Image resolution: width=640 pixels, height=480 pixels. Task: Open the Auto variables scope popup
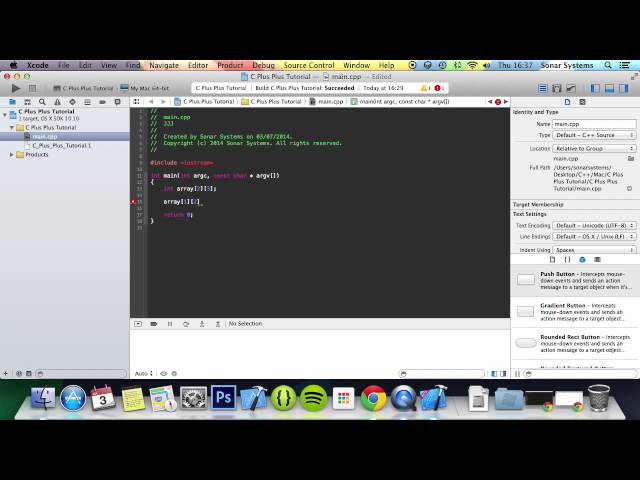click(x=144, y=373)
